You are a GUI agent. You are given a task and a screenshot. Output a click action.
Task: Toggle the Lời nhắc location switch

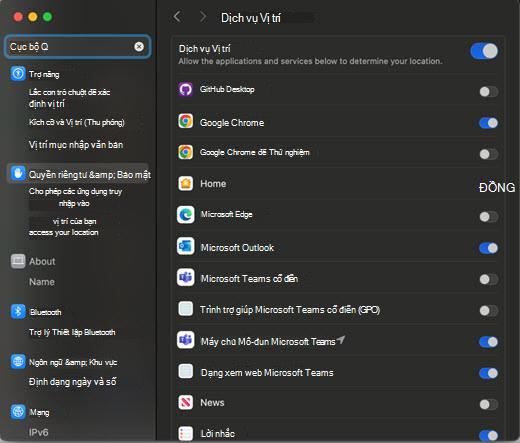488,435
